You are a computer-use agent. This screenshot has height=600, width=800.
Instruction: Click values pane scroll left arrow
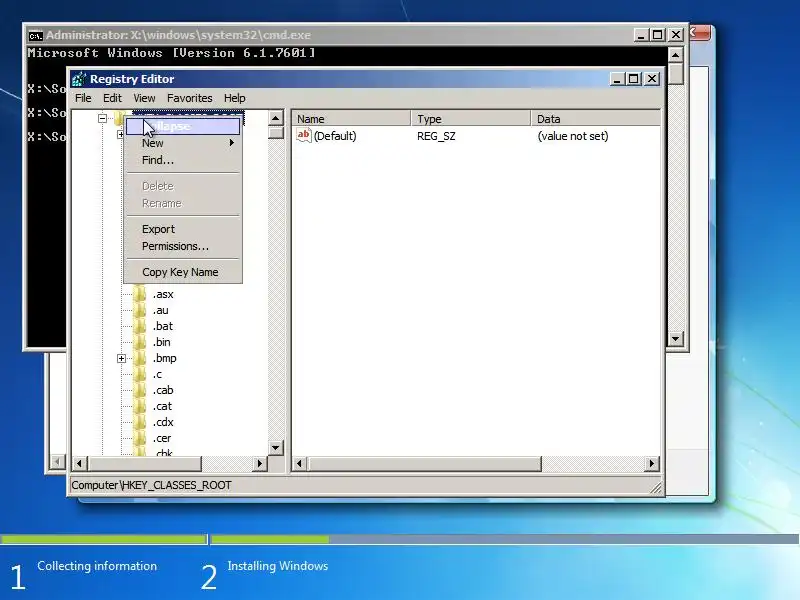coord(299,463)
